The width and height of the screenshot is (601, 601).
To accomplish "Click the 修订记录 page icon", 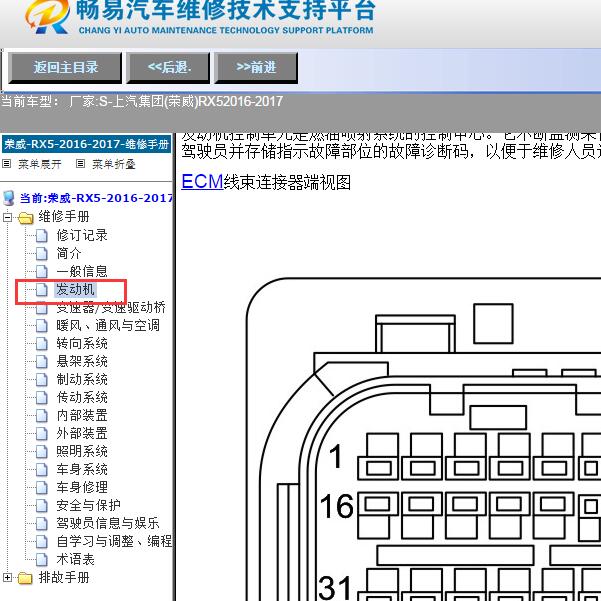I will coord(42,236).
